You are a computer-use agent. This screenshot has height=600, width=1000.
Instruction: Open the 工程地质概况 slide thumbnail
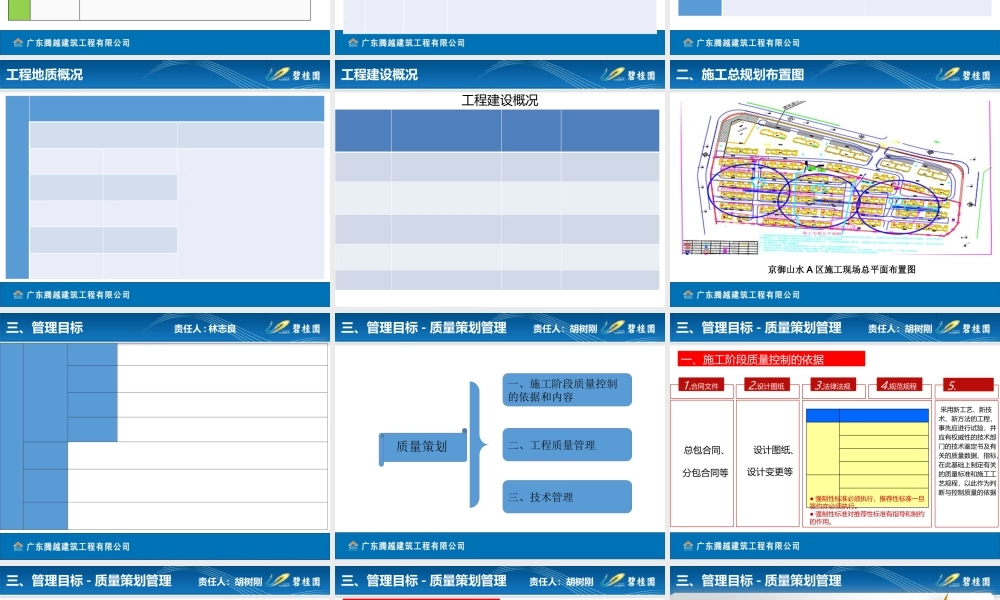coord(165,184)
